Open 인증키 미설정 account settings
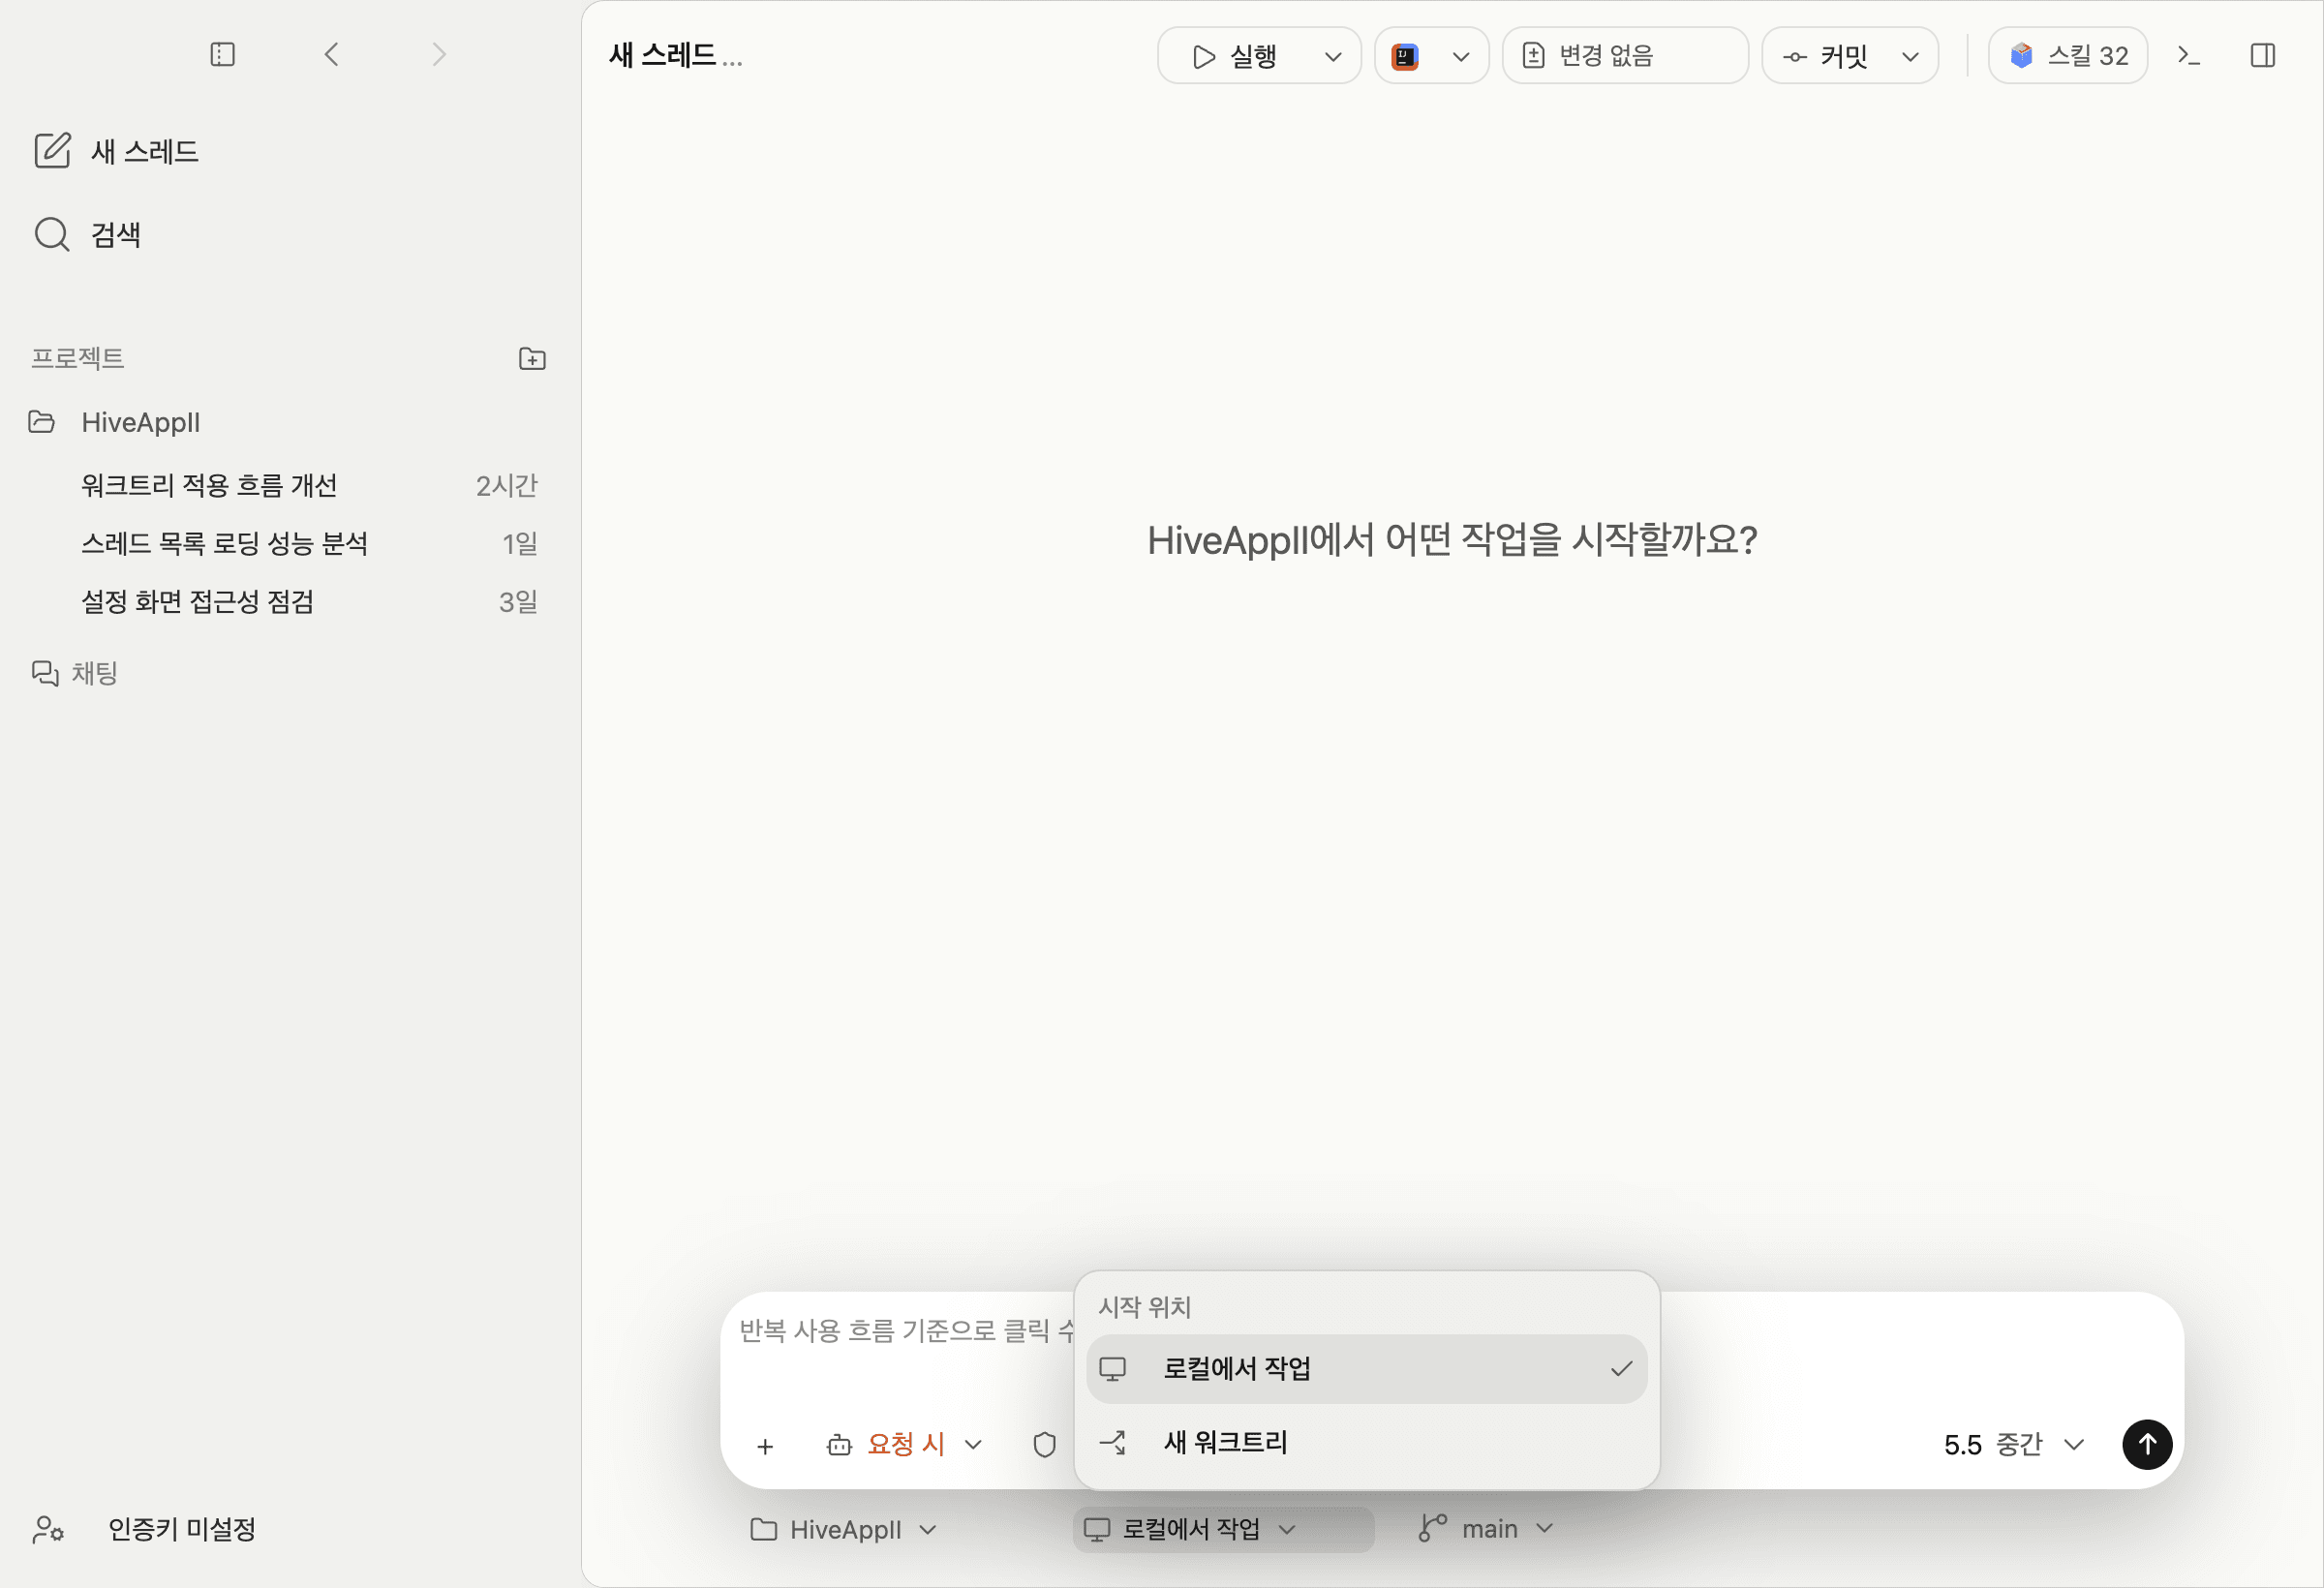Image resolution: width=2324 pixels, height=1588 pixels. pyautogui.click(x=145, y=1529)
